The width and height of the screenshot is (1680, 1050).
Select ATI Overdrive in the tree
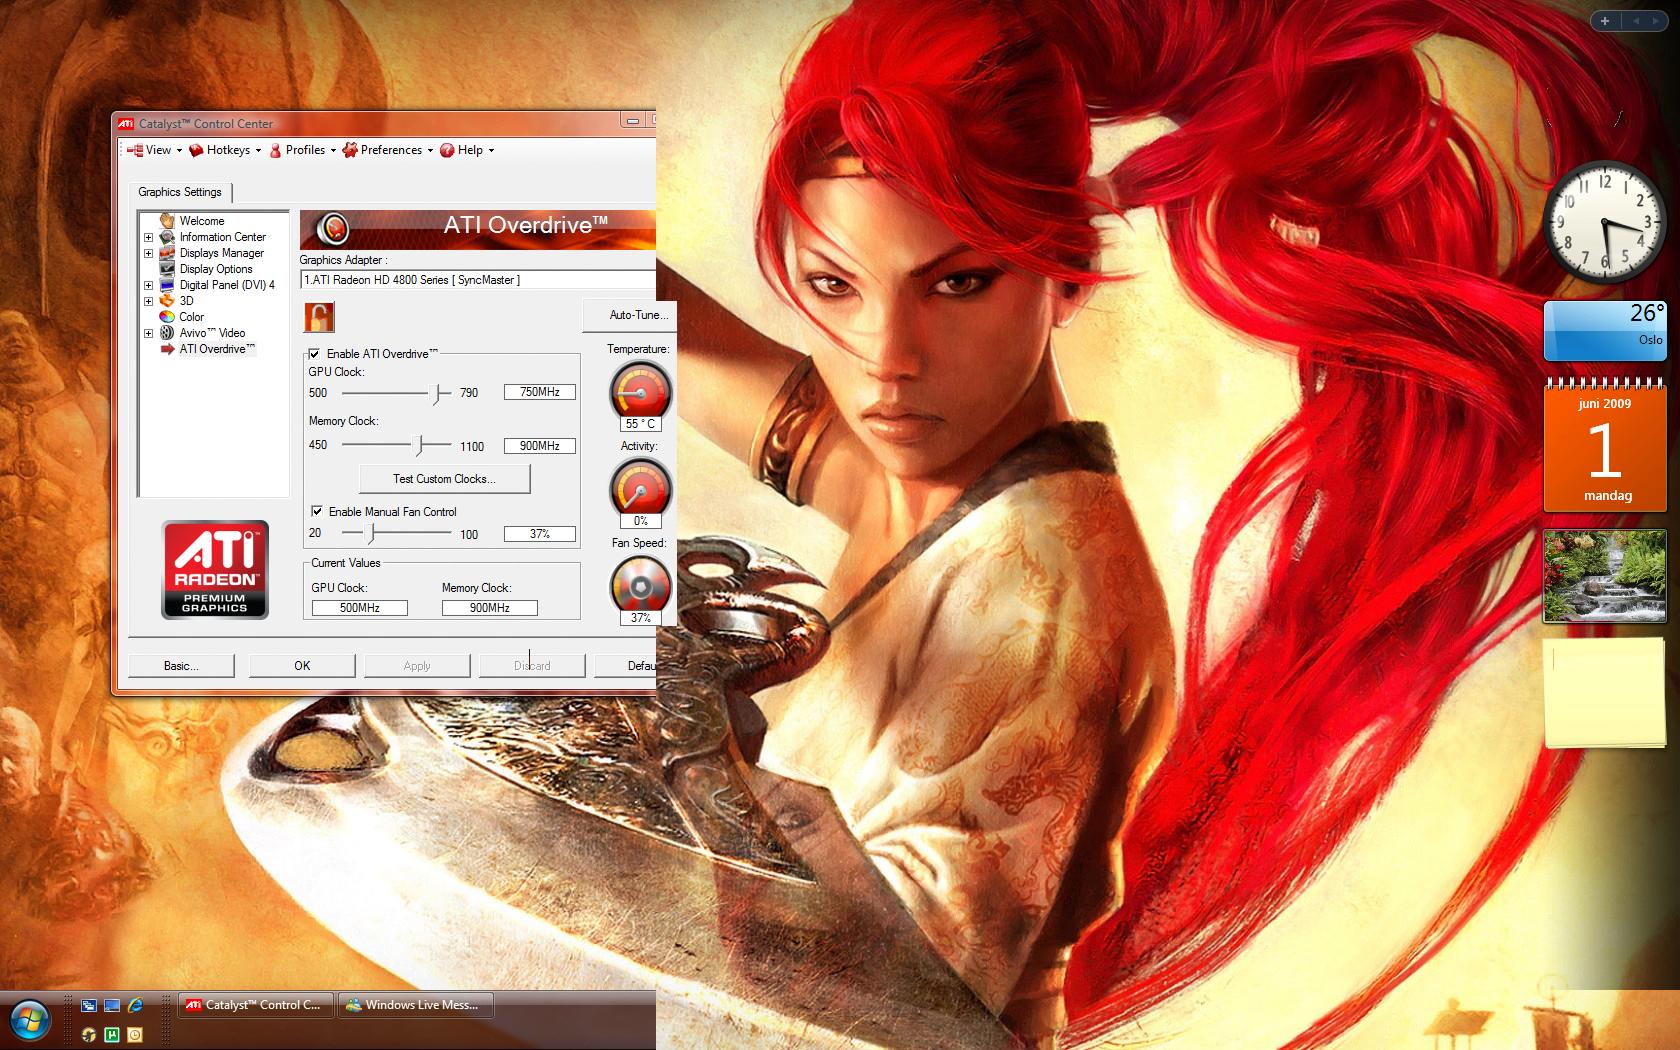click(x=217, y=349)
